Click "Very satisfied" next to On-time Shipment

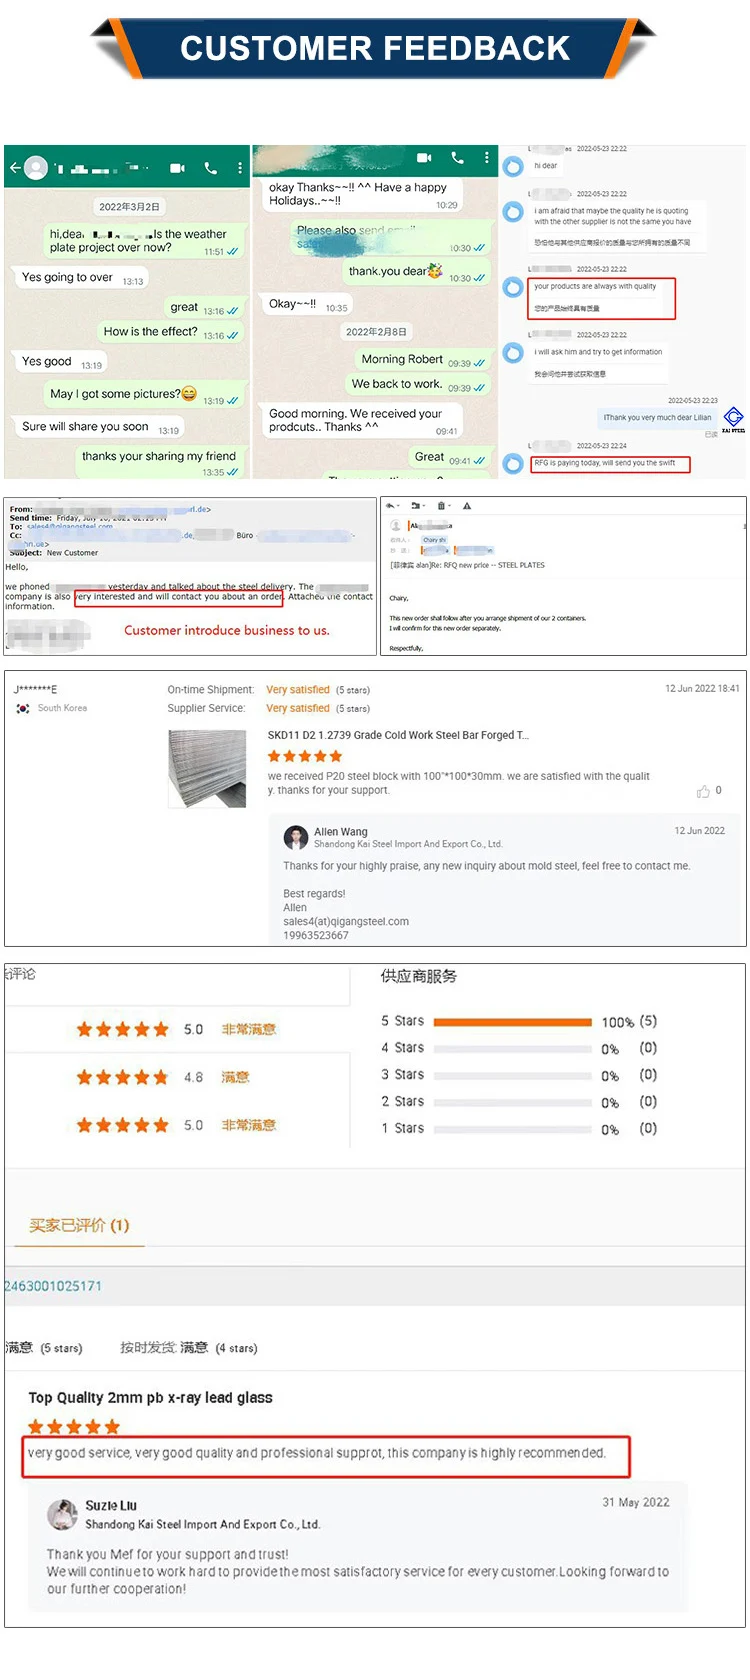(298, 690)
